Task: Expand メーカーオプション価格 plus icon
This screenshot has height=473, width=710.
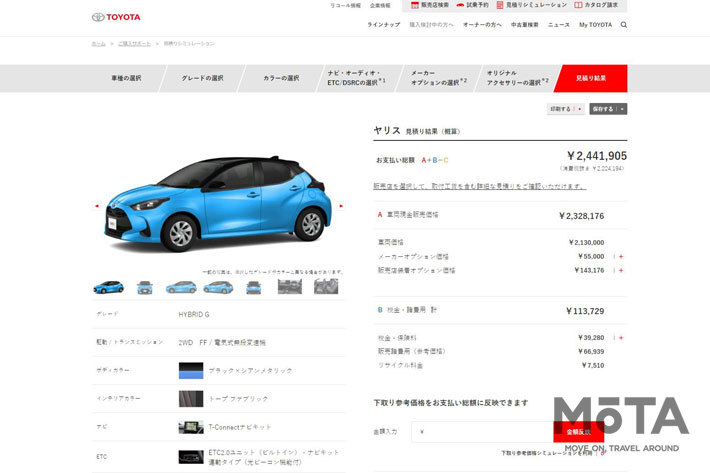Action: coord(621,257)
